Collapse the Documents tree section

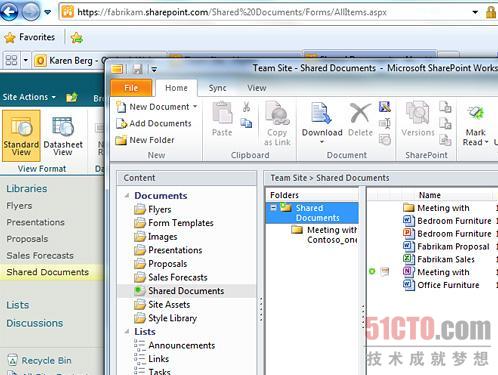[x=127, y=195]
